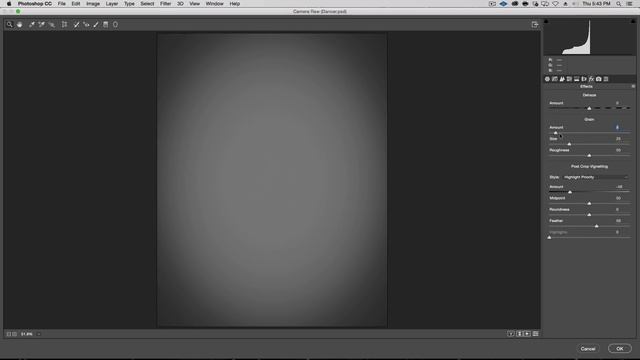Image resolution: width=640 pixels, height=360 pixels.
Task: Open the Presets panel tab
Action: (606, 79)
